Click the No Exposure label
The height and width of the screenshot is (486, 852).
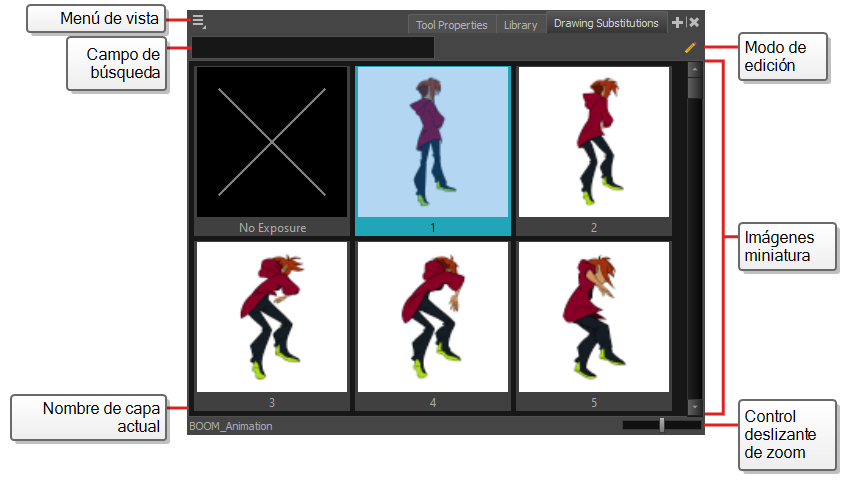point(272,228)
